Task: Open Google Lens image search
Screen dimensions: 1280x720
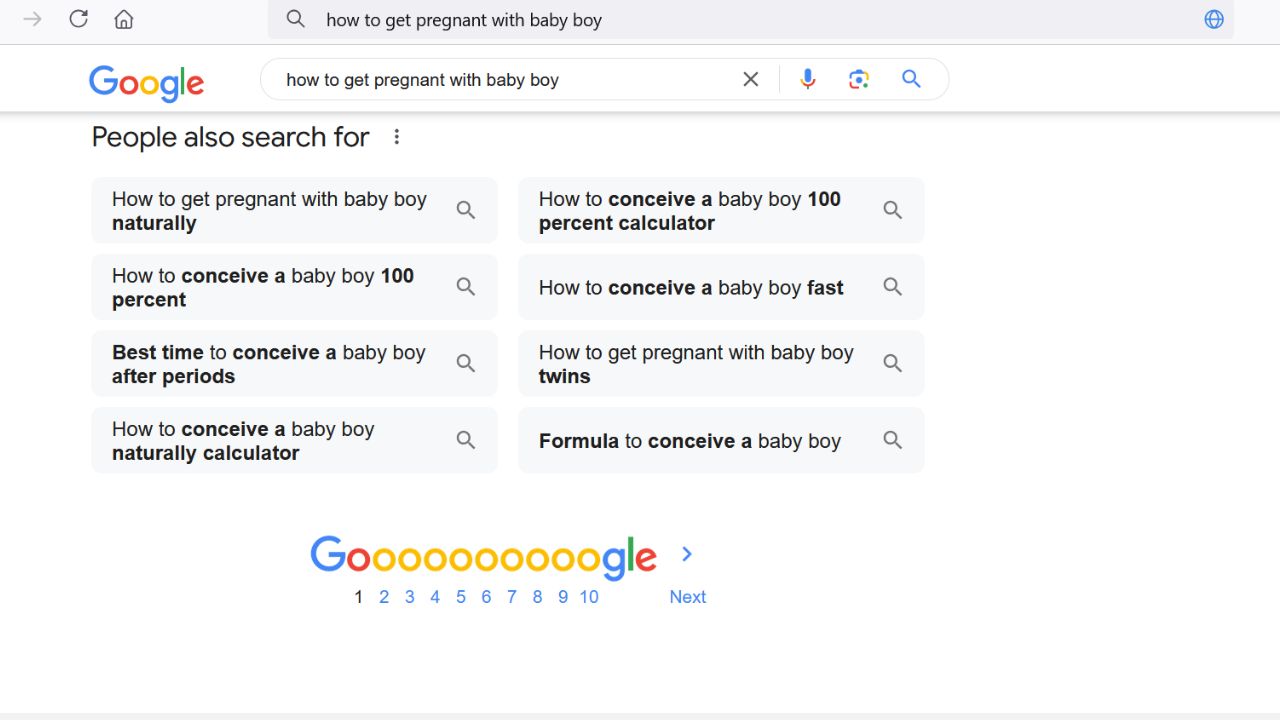Action: 859,79
